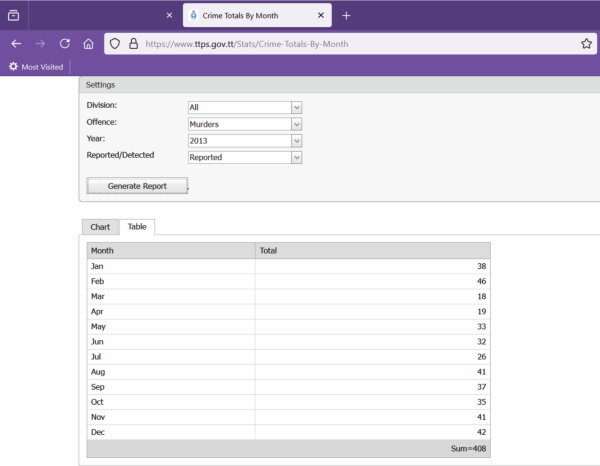Image resolution: width=600 pixels, height=466 pixels.
Task: Select the Dec row label
Action: click(98, 432)
